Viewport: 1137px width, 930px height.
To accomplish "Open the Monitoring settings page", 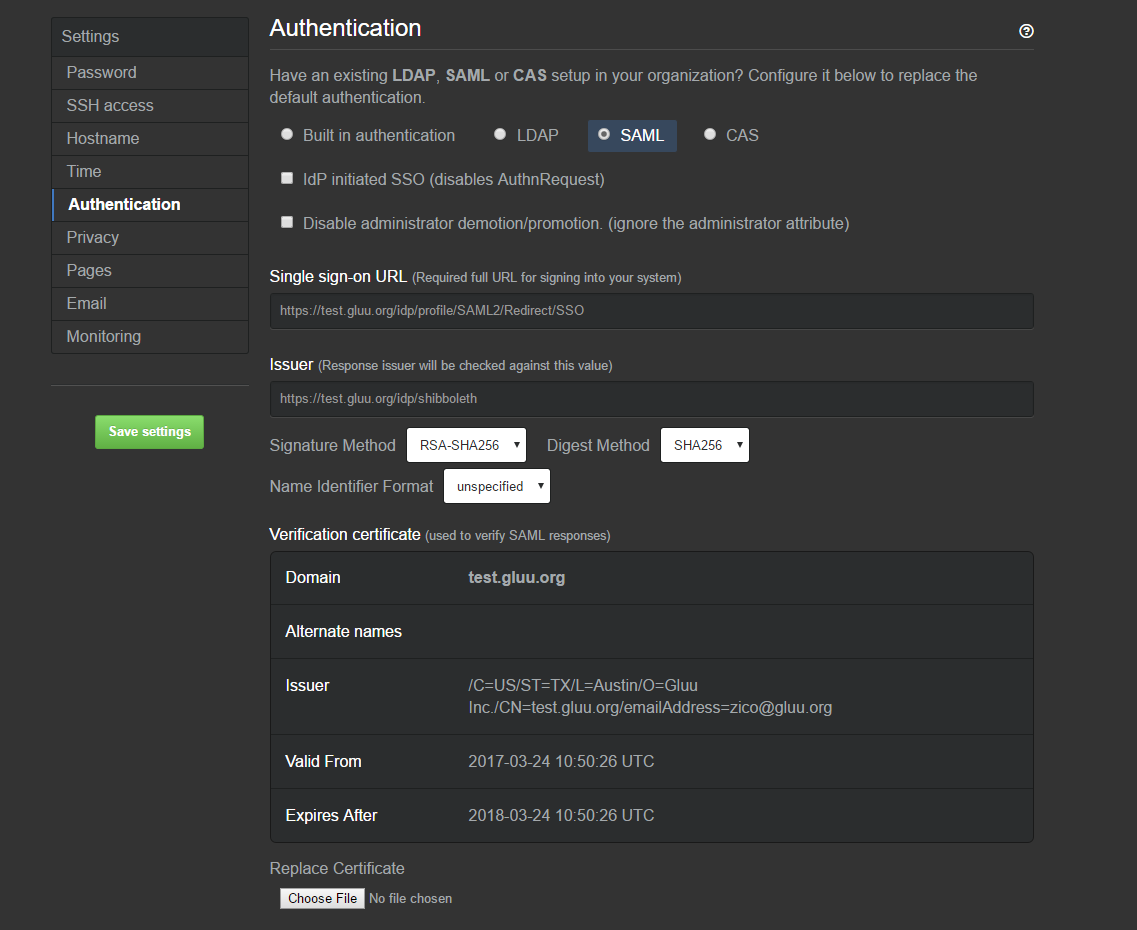I will click(x=104, y=336).
